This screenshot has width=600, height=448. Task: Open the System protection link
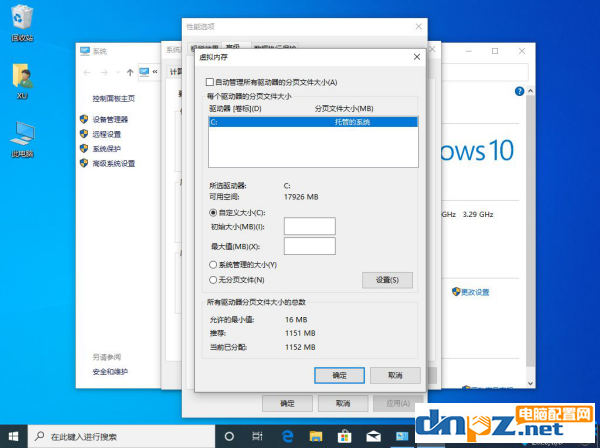[107, 149]
